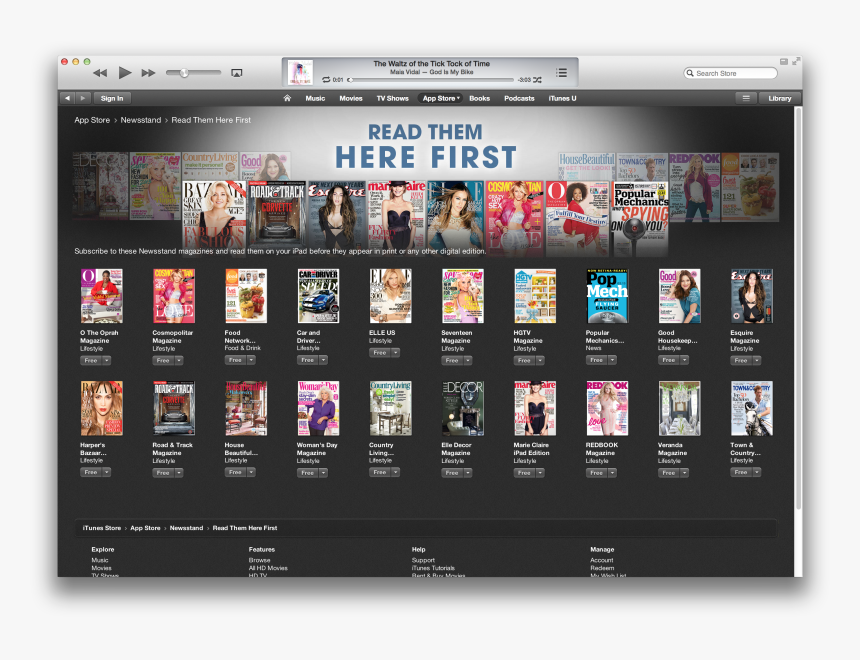Open the Up Next list icon
Viewport: 860px width, 660px height.
[561, 72]
